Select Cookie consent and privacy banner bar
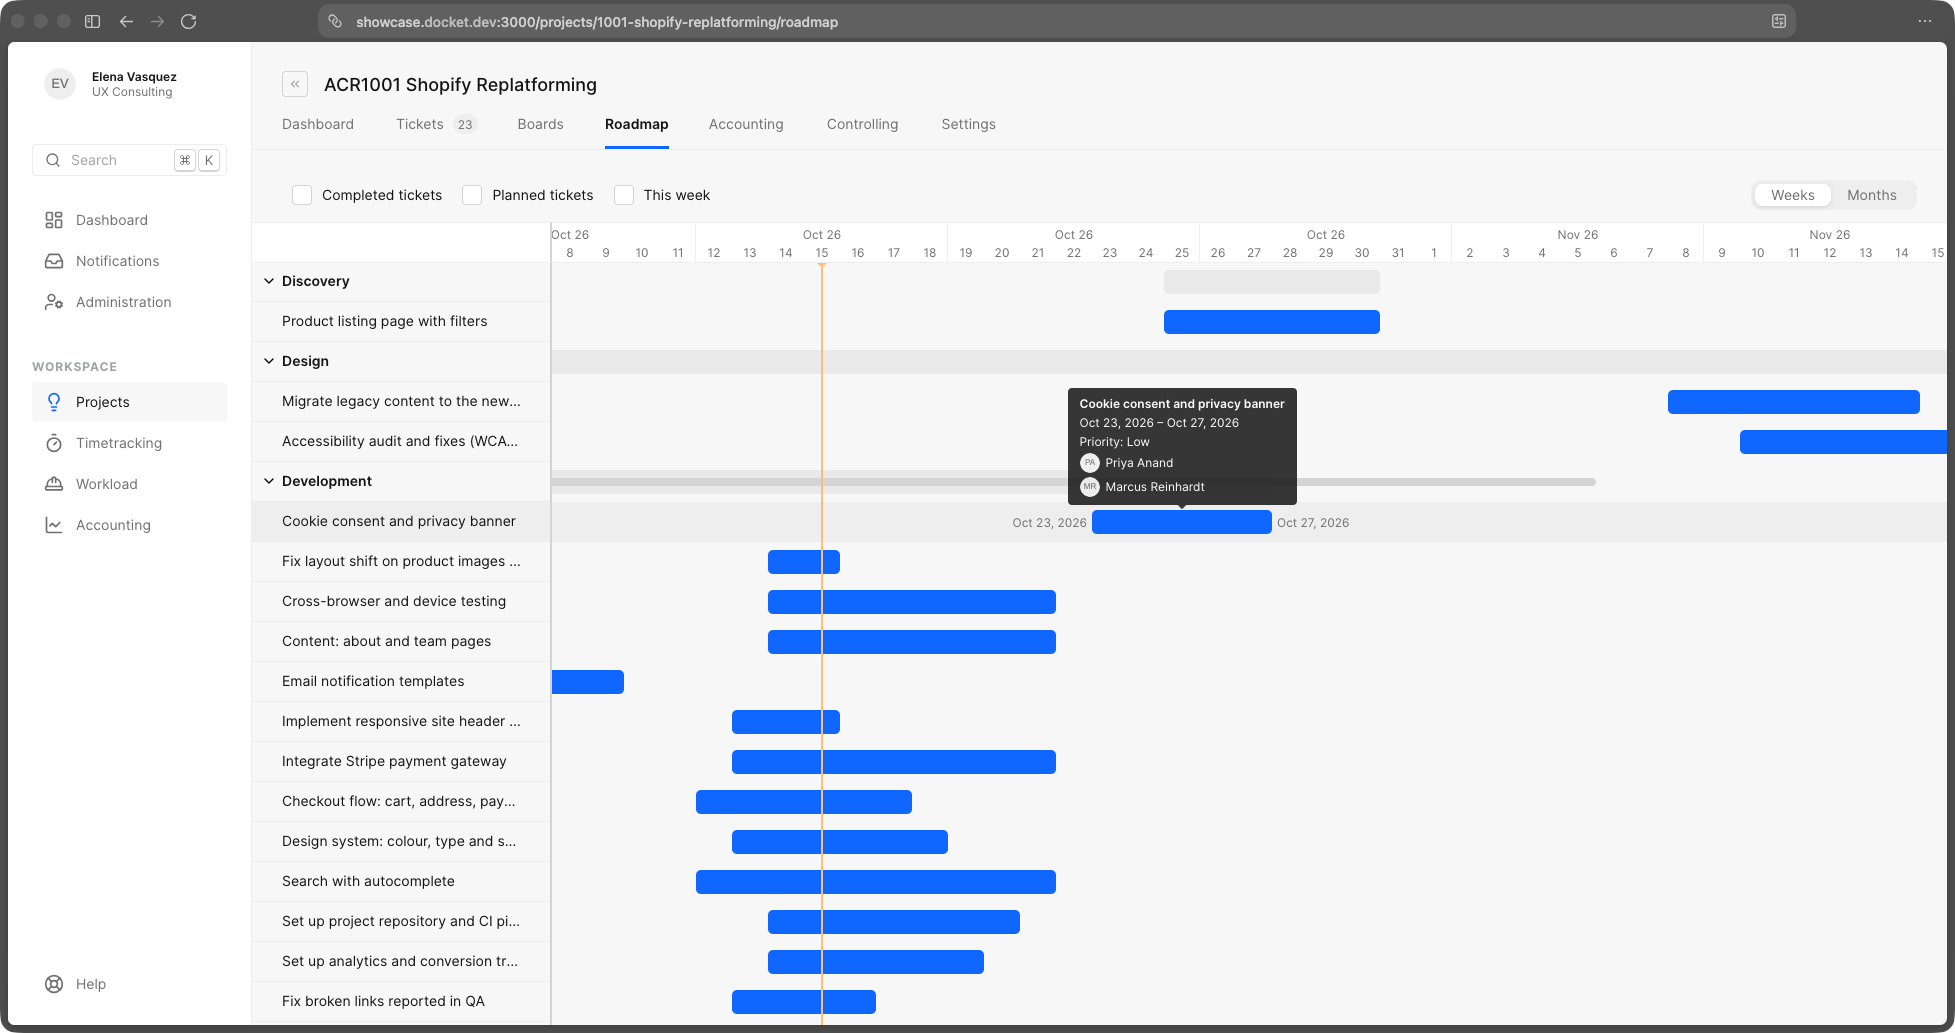 pos(1182,522)
